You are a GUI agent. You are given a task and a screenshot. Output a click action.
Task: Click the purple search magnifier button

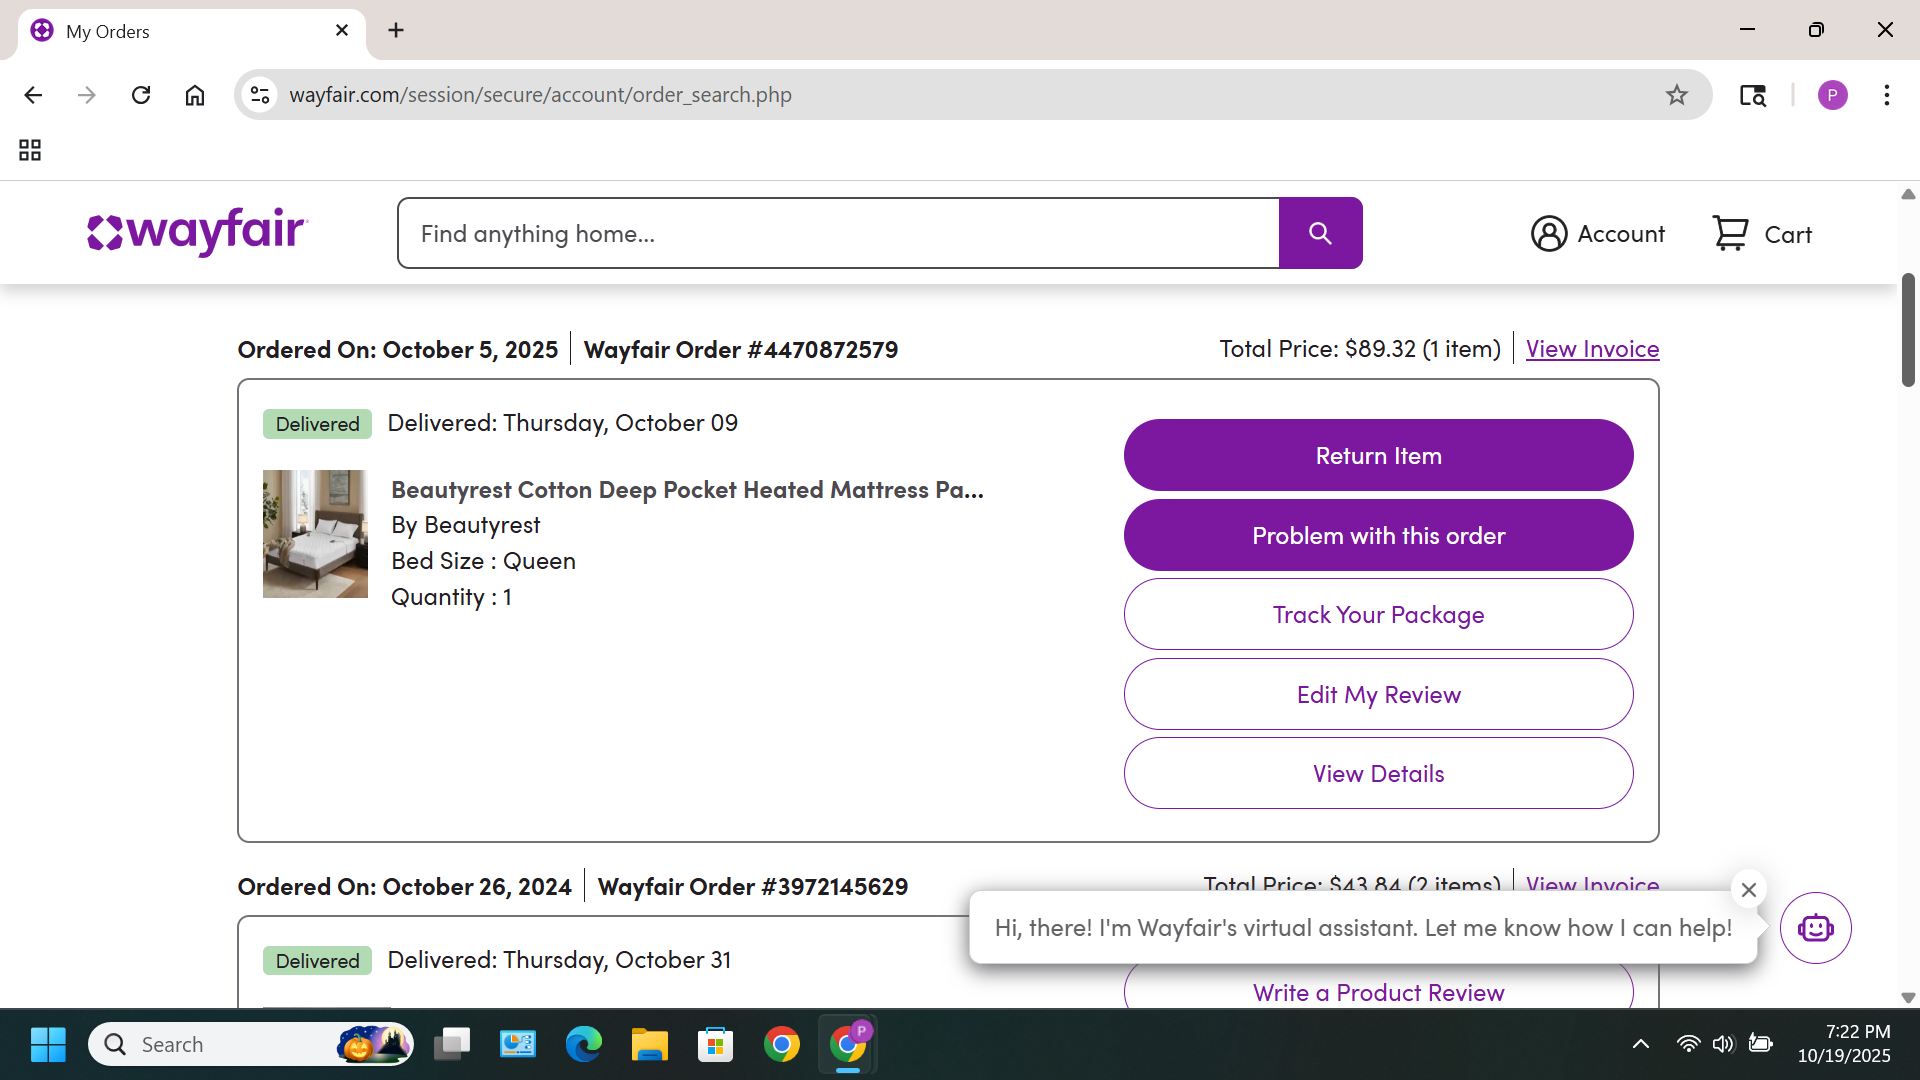pyautogui.click(x=1320, y=233)
